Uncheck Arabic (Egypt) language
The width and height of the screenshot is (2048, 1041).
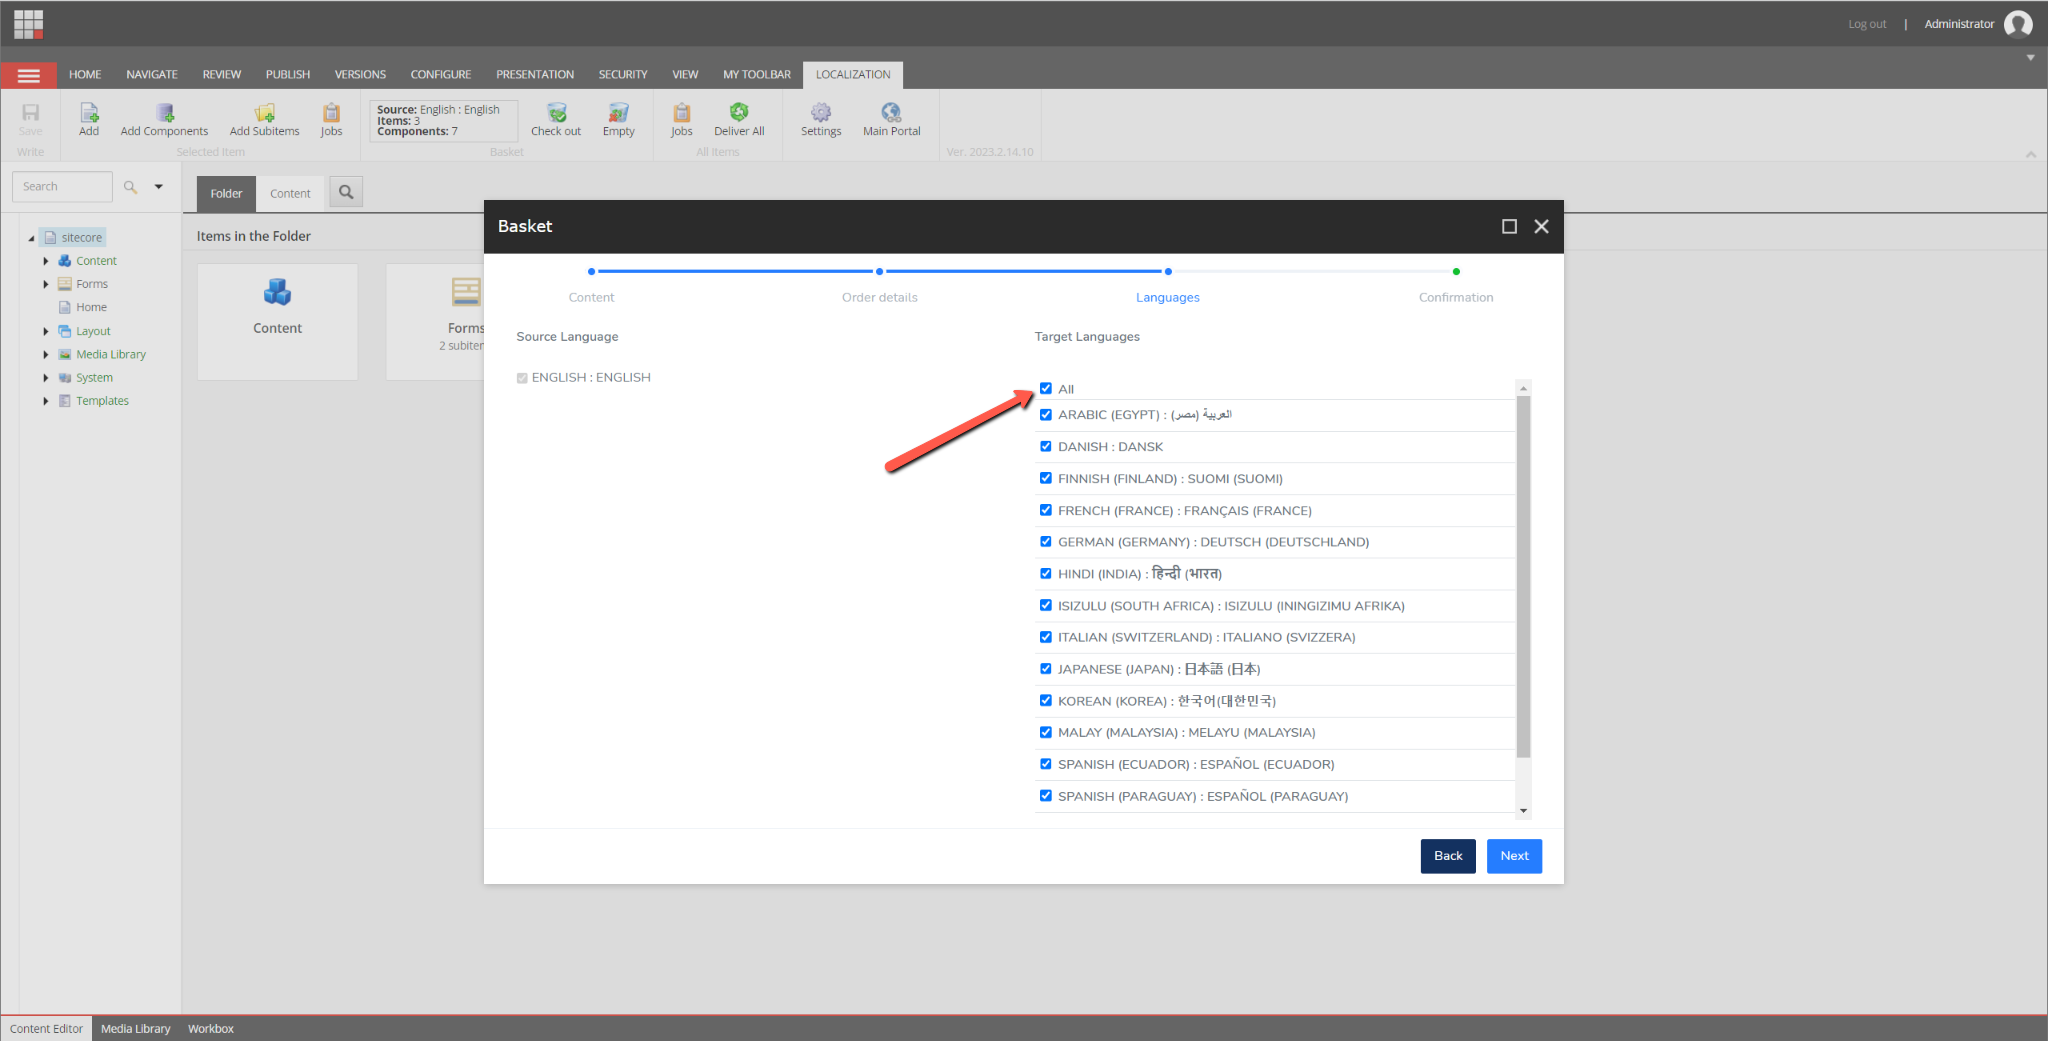(1046, 414)
